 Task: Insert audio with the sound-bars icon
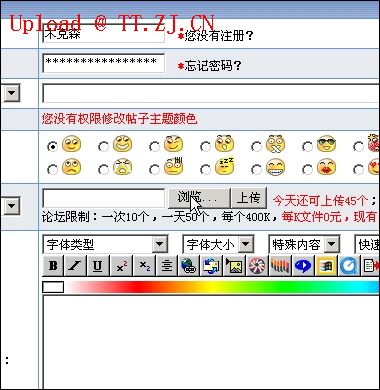[x=280, y=266]
